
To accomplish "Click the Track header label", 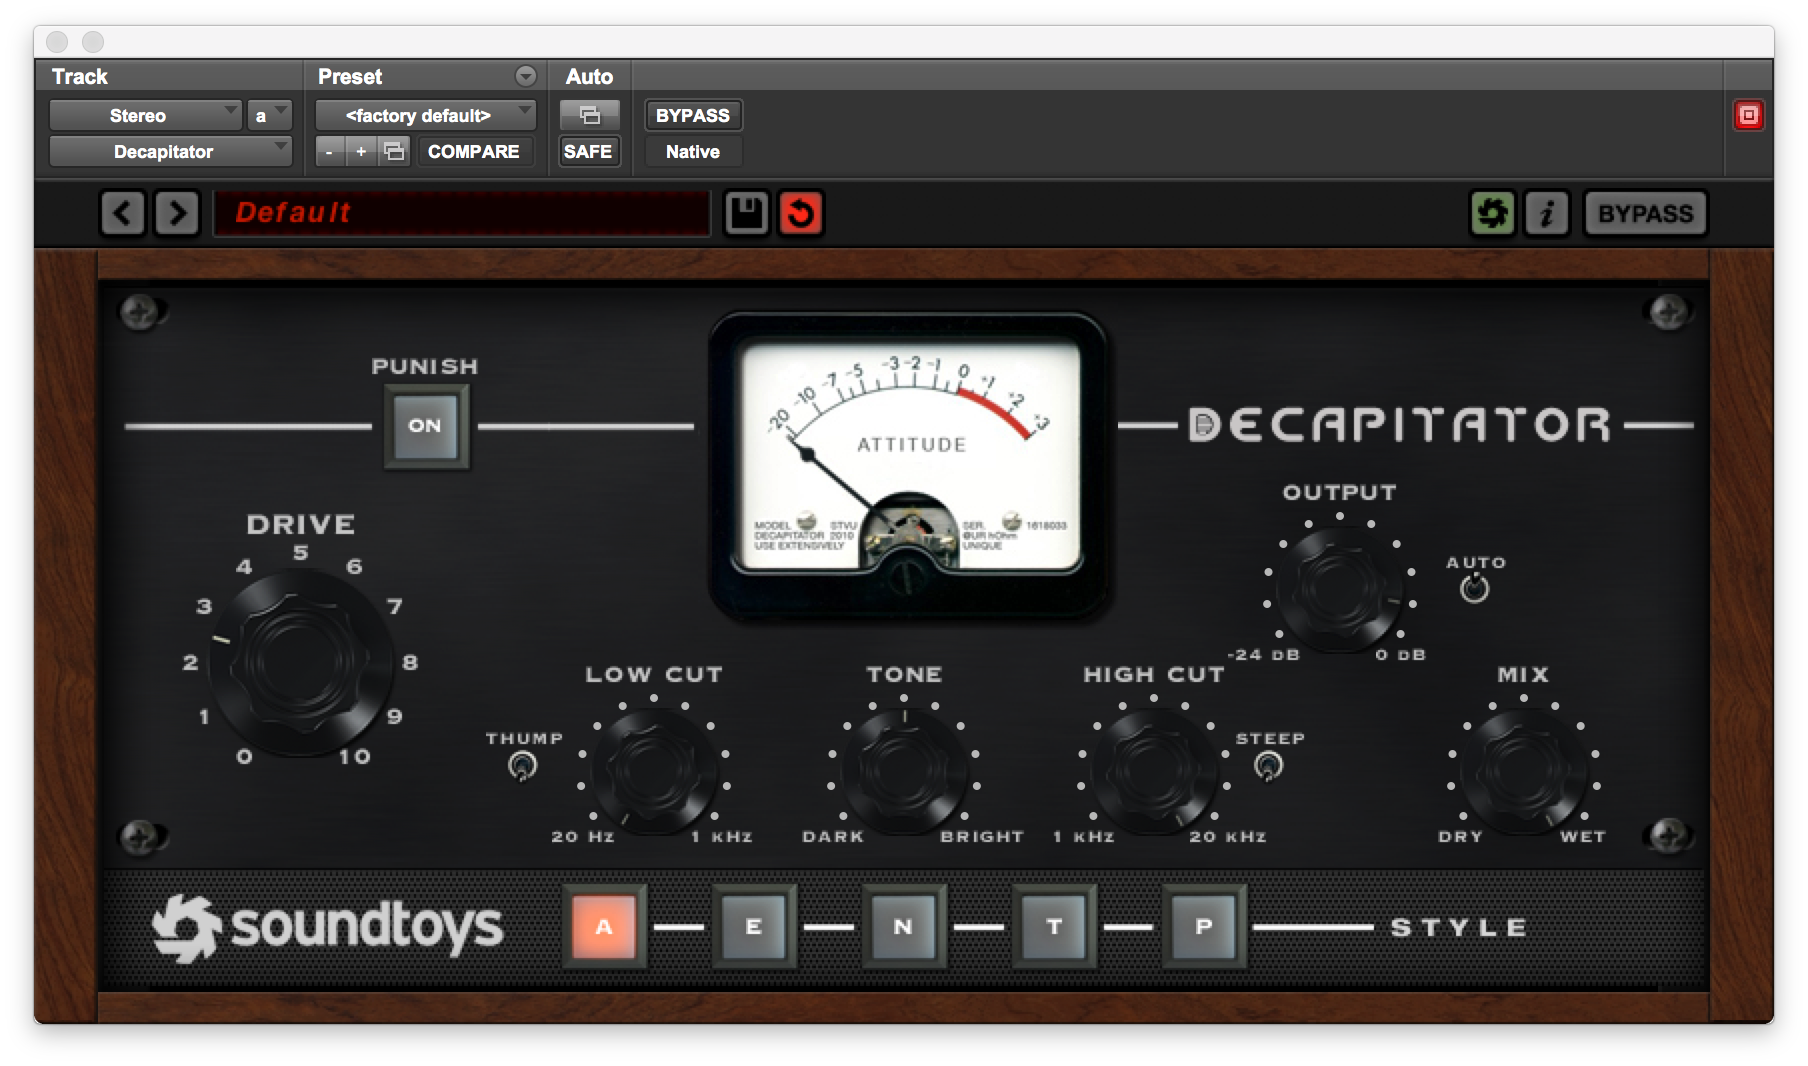I will 79,76.
